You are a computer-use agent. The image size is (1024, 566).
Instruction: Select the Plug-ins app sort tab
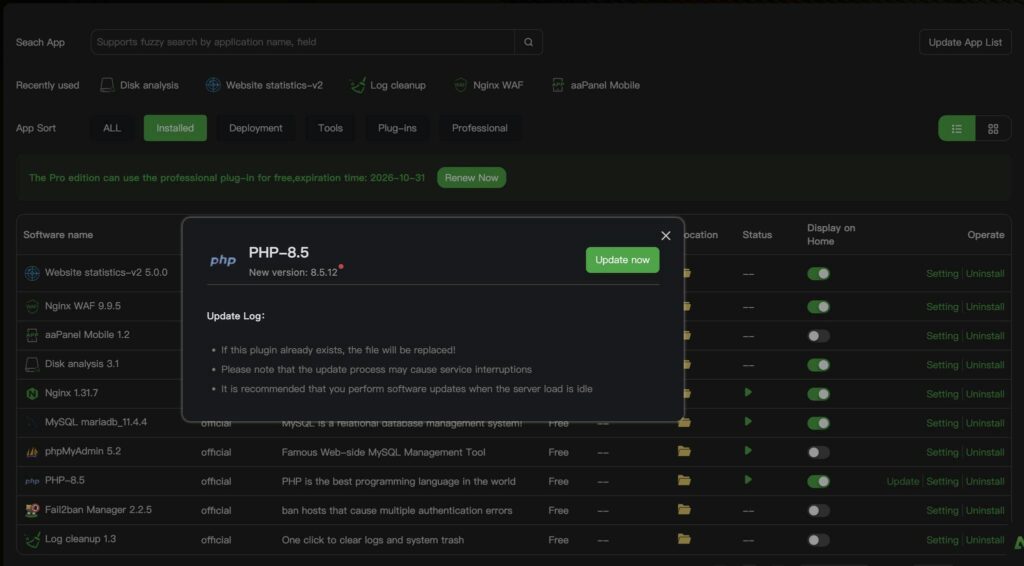point(397,128)
